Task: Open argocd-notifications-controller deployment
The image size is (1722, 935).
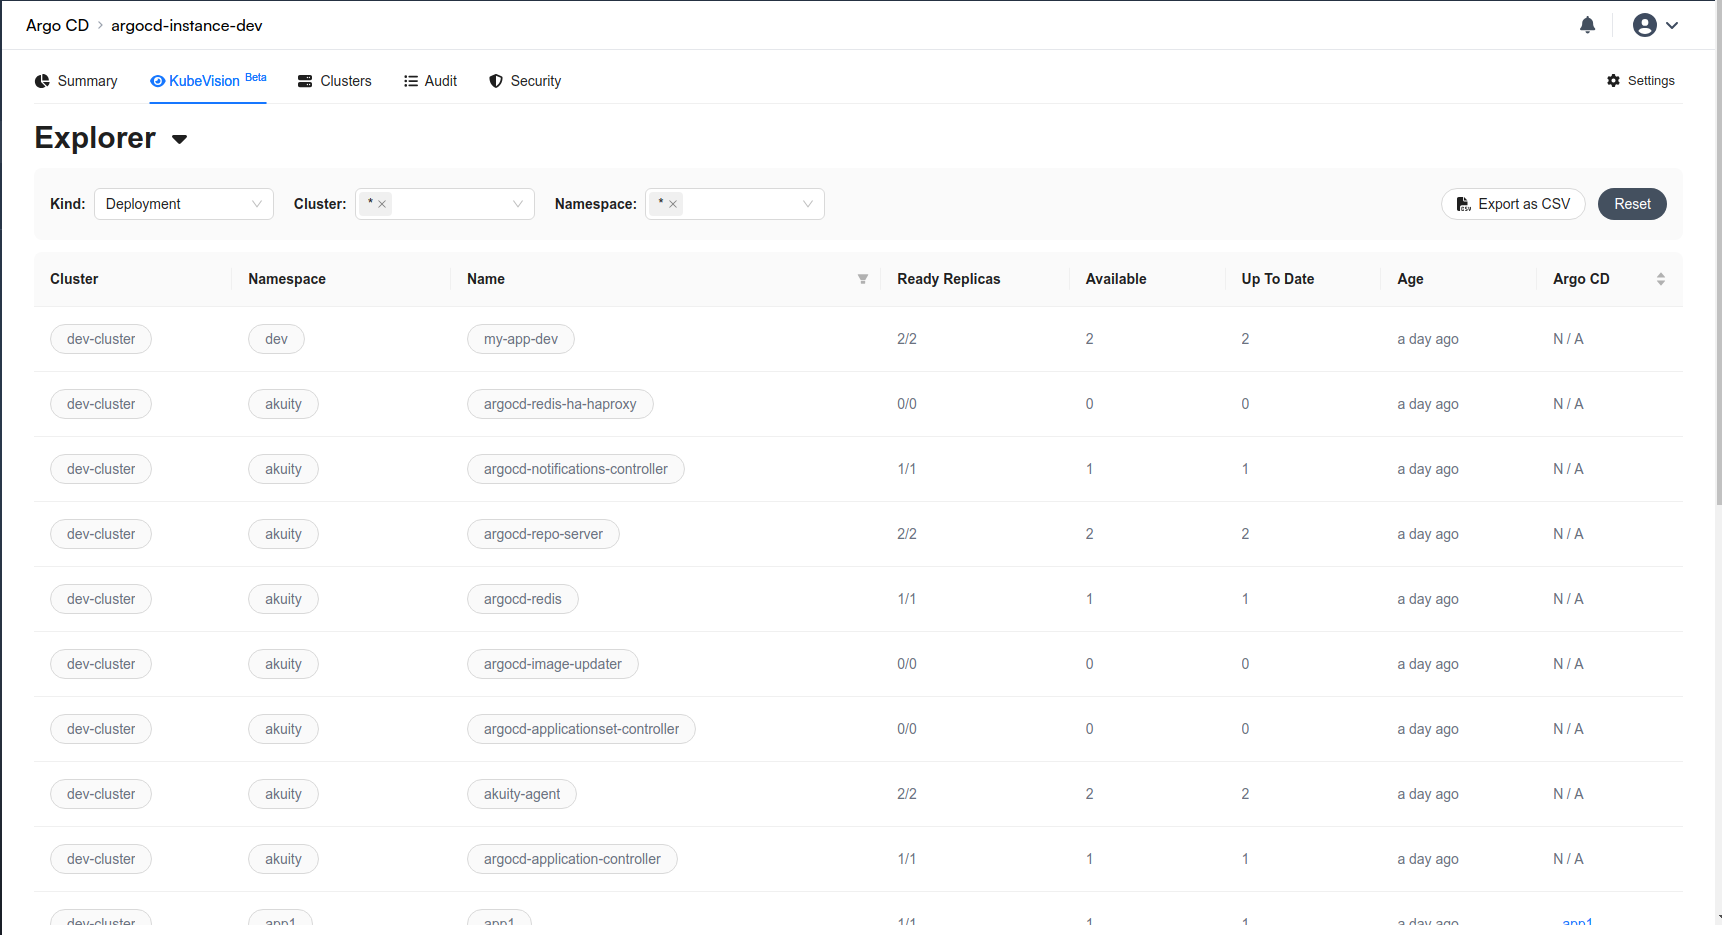Action: 576,469
